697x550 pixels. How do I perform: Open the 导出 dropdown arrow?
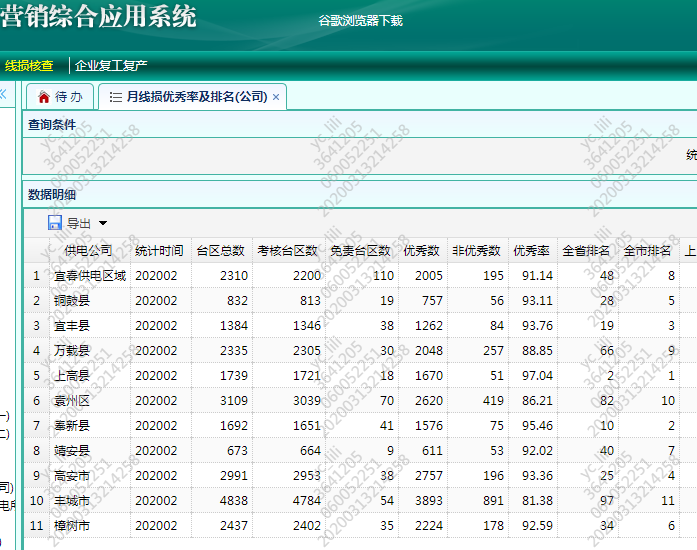pyautogui.click(x=103, y=223)
